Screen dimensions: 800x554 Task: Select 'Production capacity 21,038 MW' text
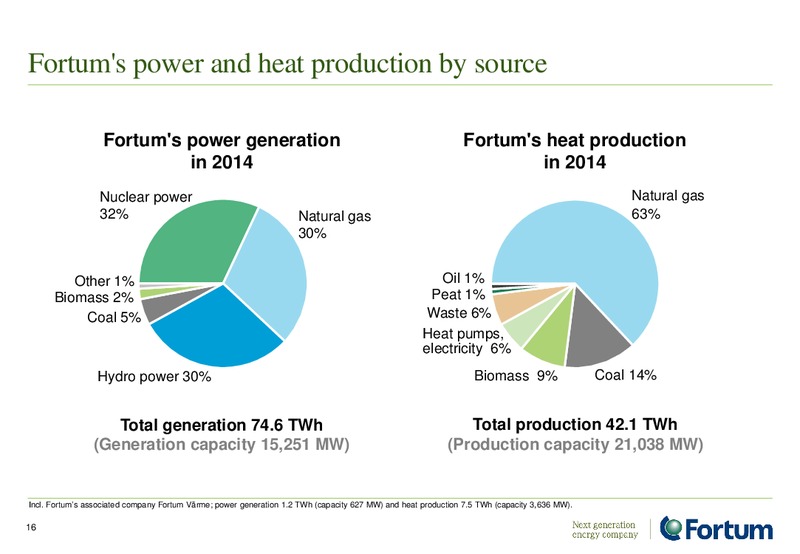tap(576, 444)
